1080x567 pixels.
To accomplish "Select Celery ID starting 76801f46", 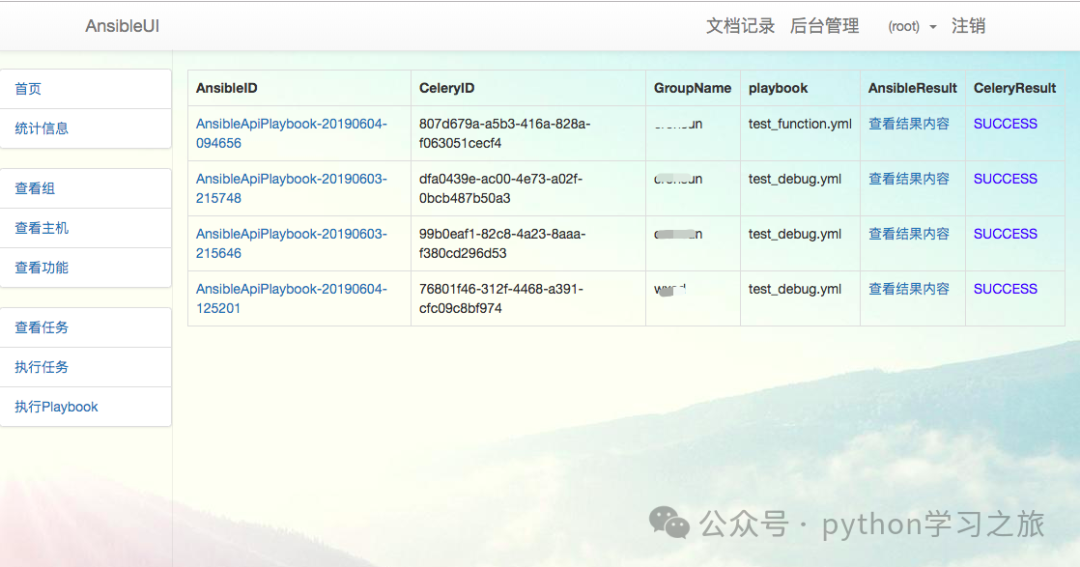I will click(x=501, y=299).
